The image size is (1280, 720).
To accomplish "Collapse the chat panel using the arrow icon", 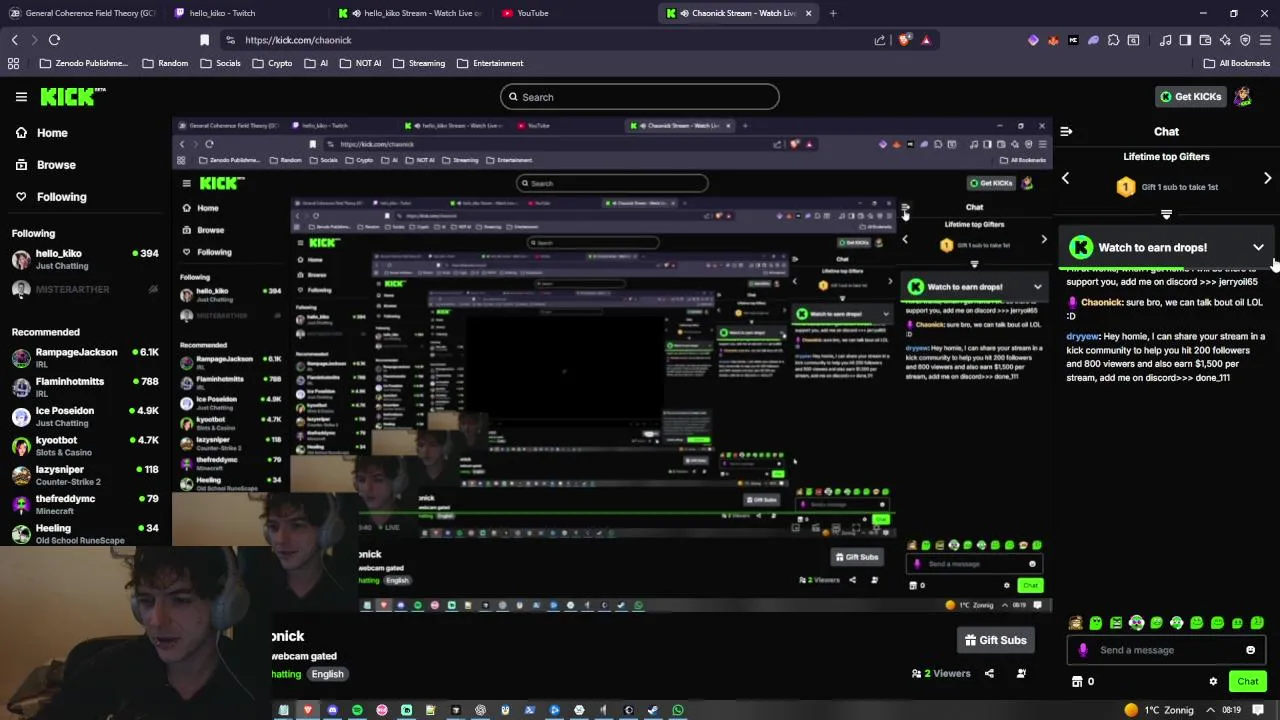I will [x=1066, y=131].
